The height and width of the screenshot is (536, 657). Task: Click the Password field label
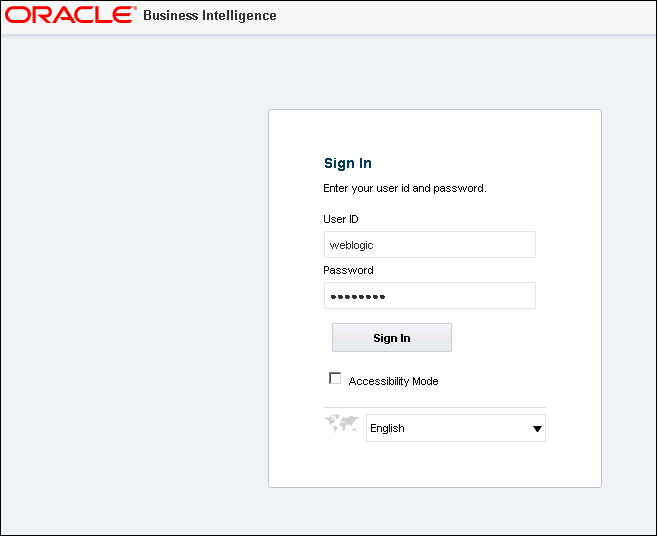348,270
